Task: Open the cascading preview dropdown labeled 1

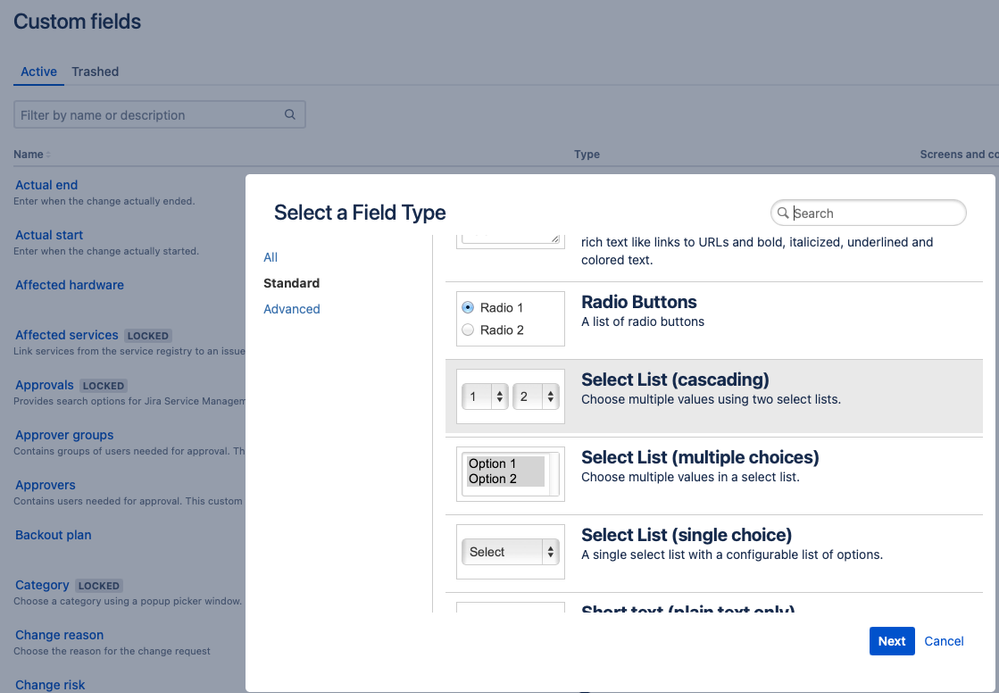Action: 485,397
